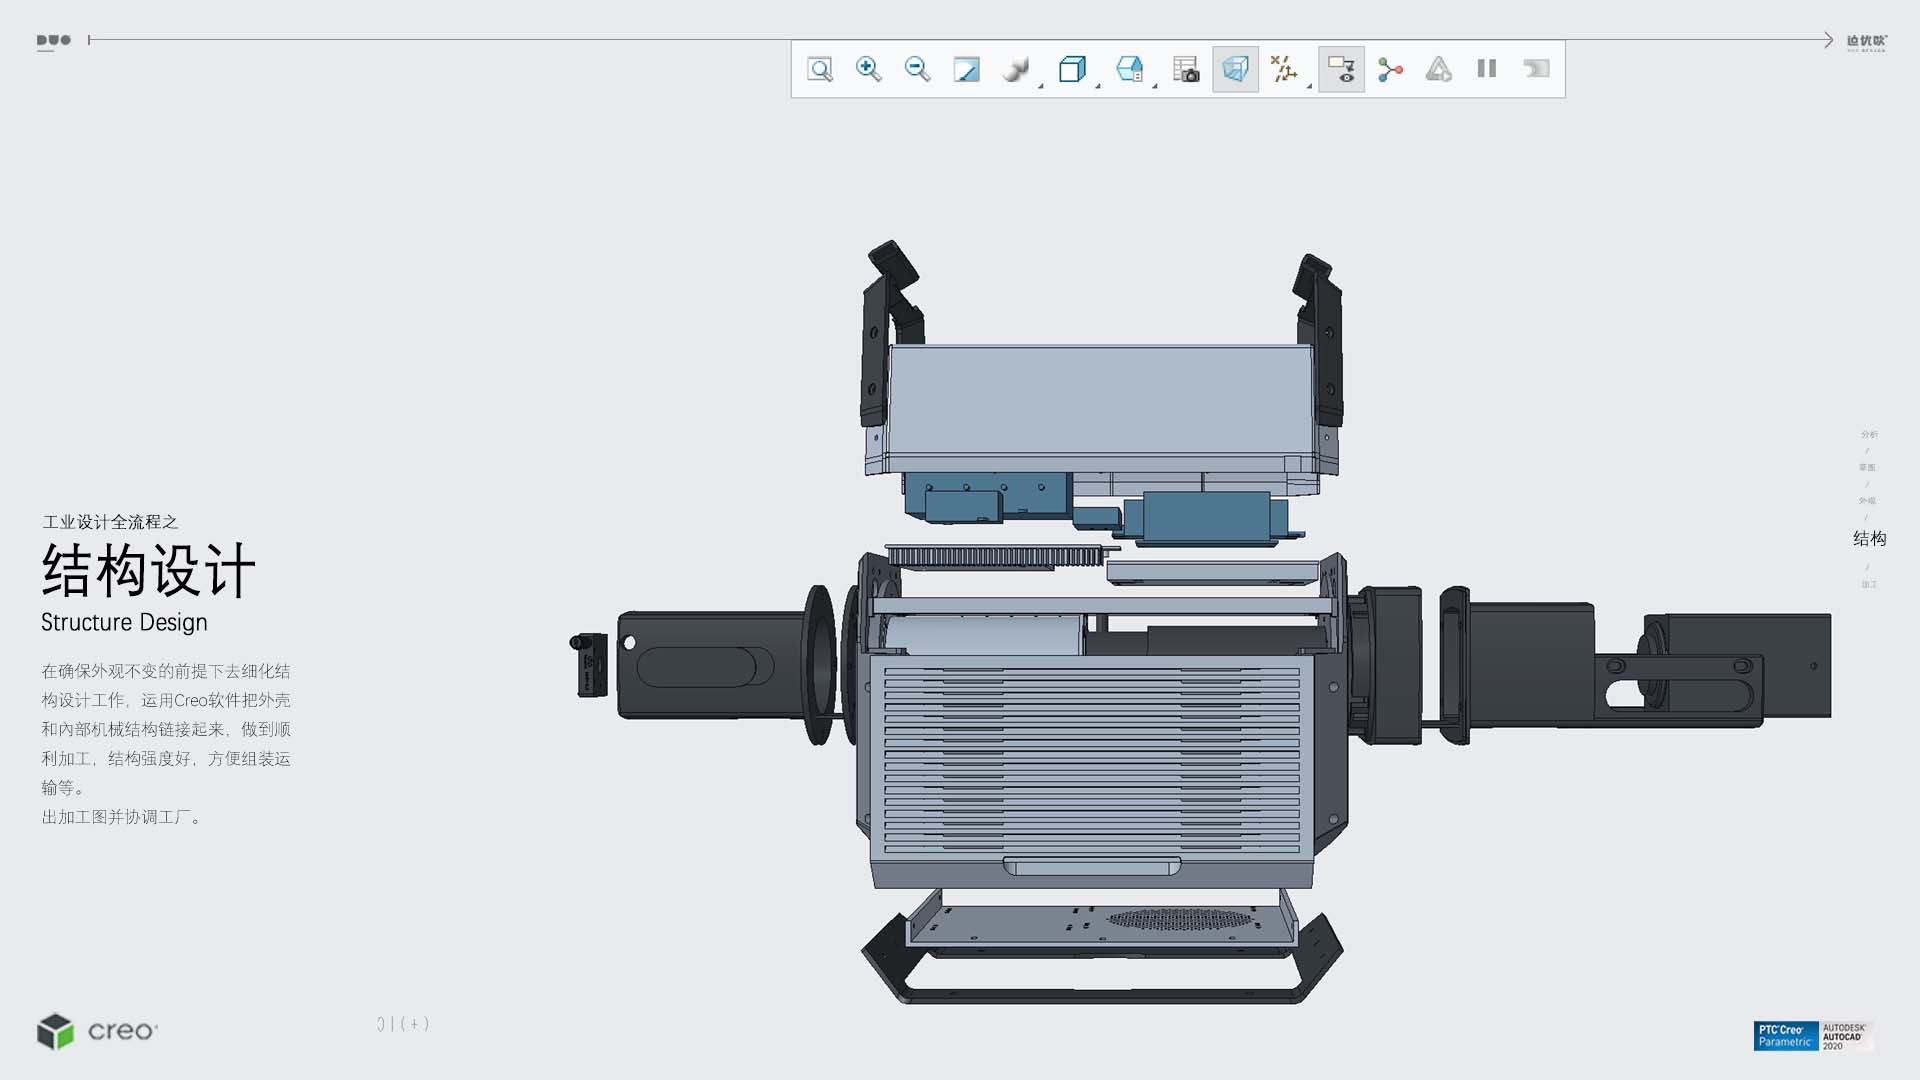Toggle the Perspective View button
1920x1080 pixels.
point(1235,69)
